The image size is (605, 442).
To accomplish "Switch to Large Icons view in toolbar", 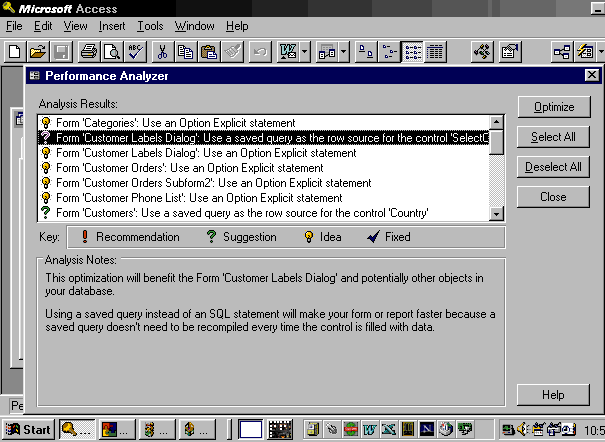I will (x=366, y=51).
